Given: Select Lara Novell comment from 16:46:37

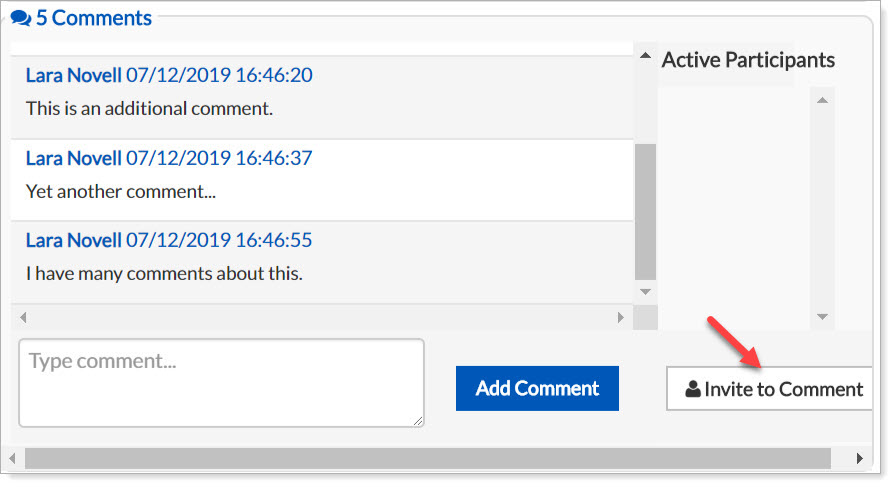Looking at the screenshot, I should coord(322,180).
